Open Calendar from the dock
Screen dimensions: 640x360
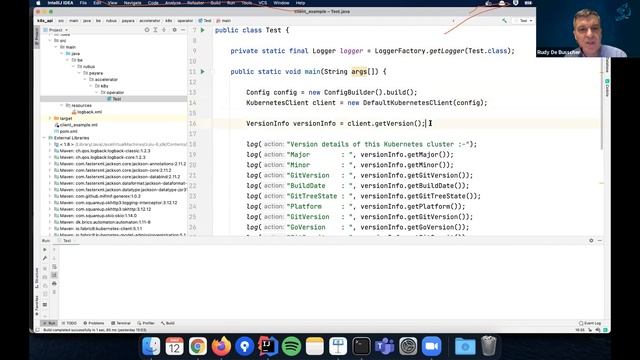click(x=174, y=346)
